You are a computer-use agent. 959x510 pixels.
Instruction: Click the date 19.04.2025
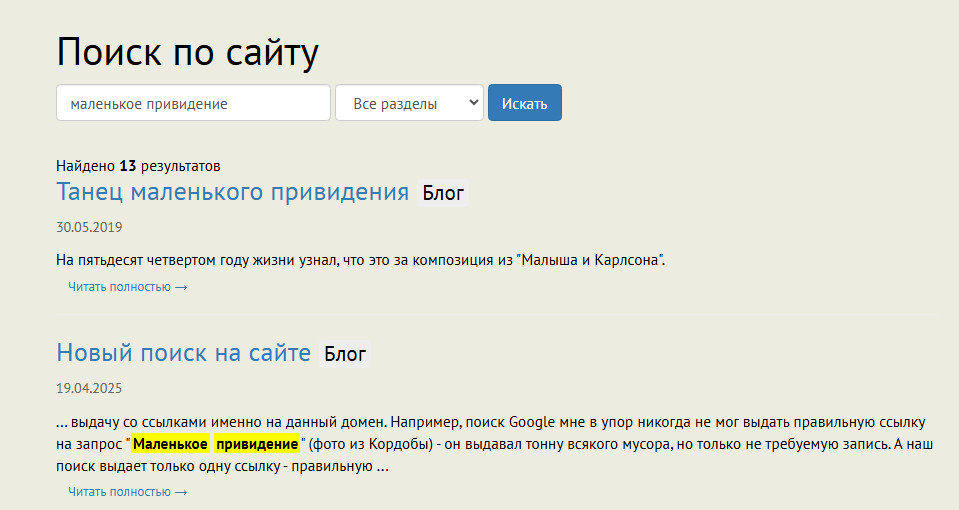click(x=89, y=388)
